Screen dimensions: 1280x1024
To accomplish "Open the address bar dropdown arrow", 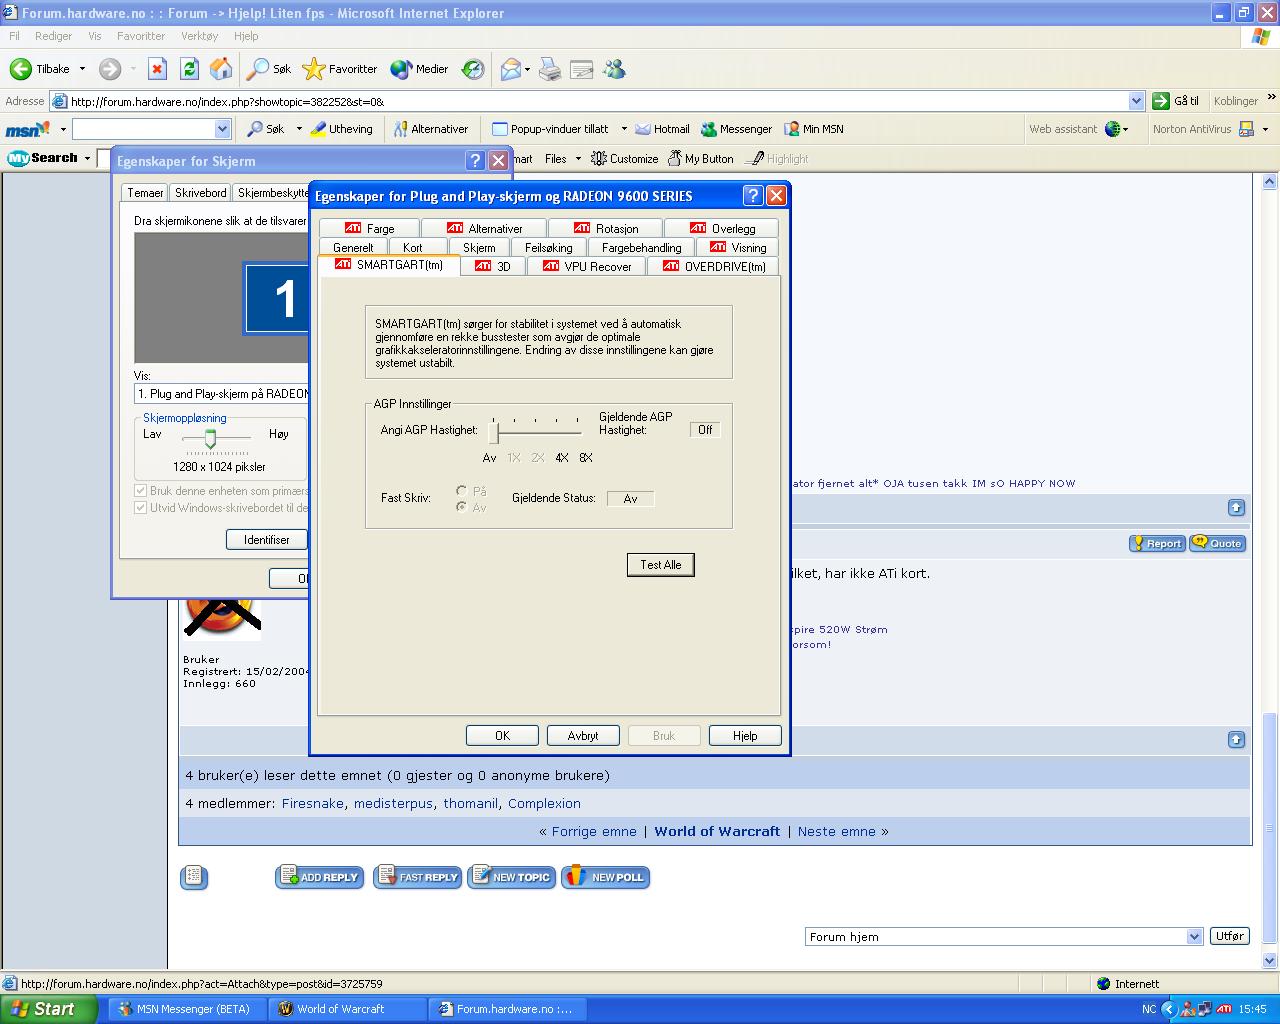I will pyautogui.click(x=1136, y=101).
